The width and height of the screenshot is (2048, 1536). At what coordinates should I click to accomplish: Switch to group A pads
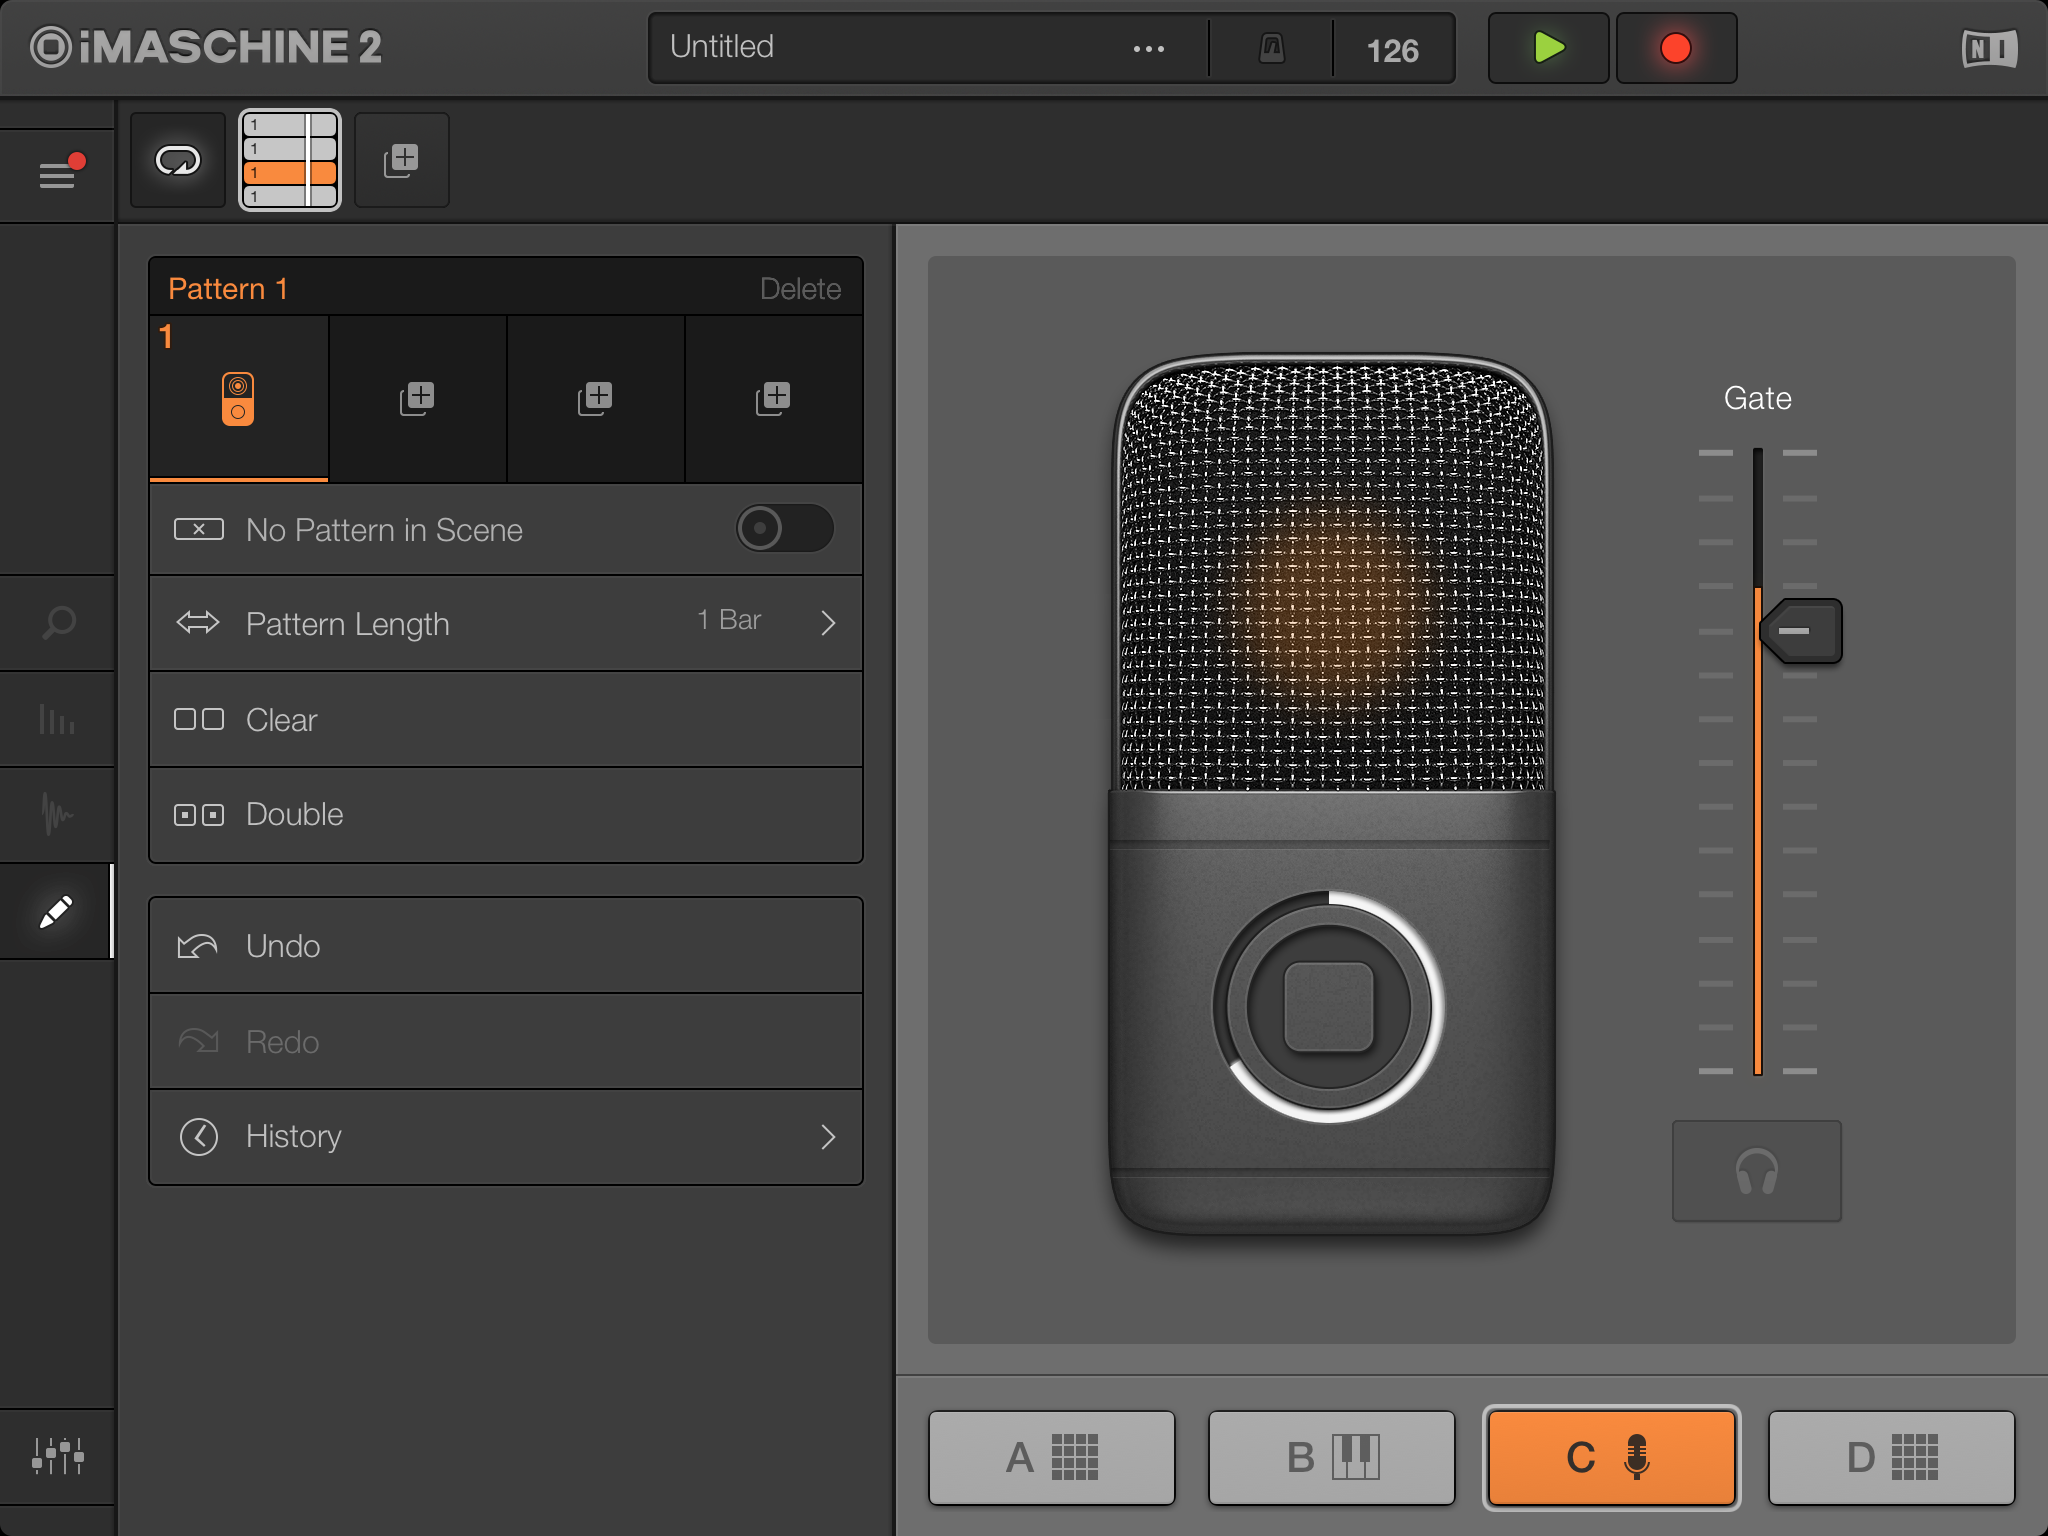(1052, 1458)
